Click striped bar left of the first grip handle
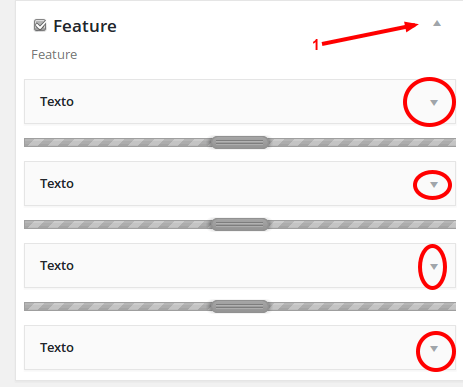 click(117, 142)
